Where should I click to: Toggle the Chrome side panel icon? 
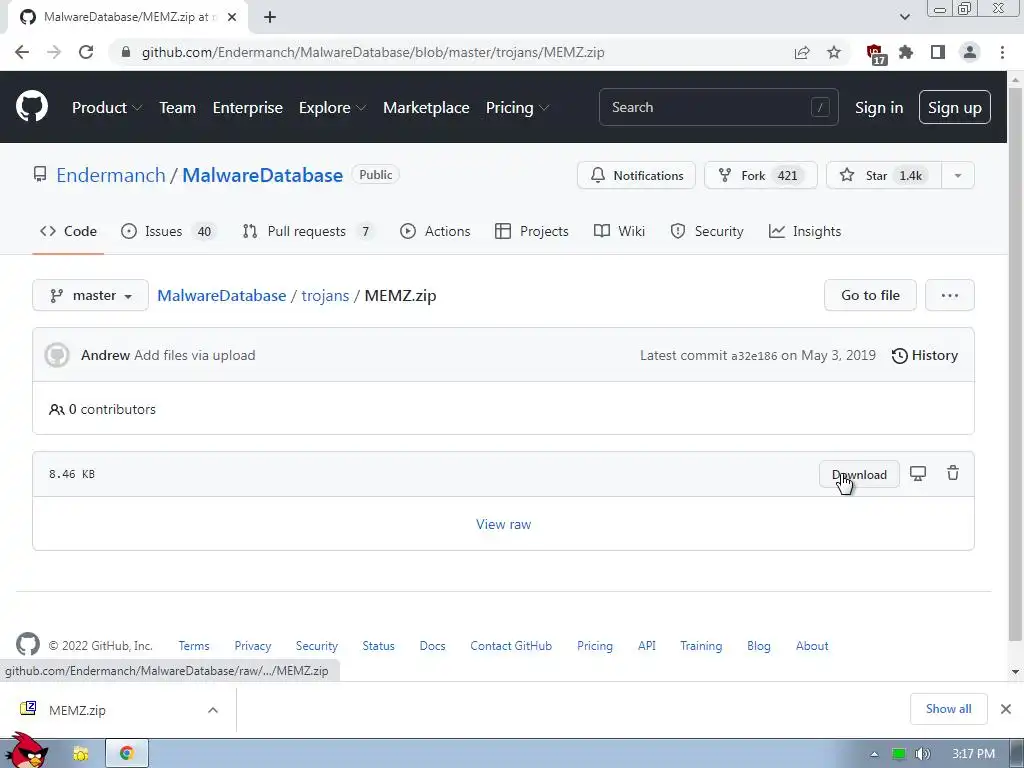coord(938,52)
